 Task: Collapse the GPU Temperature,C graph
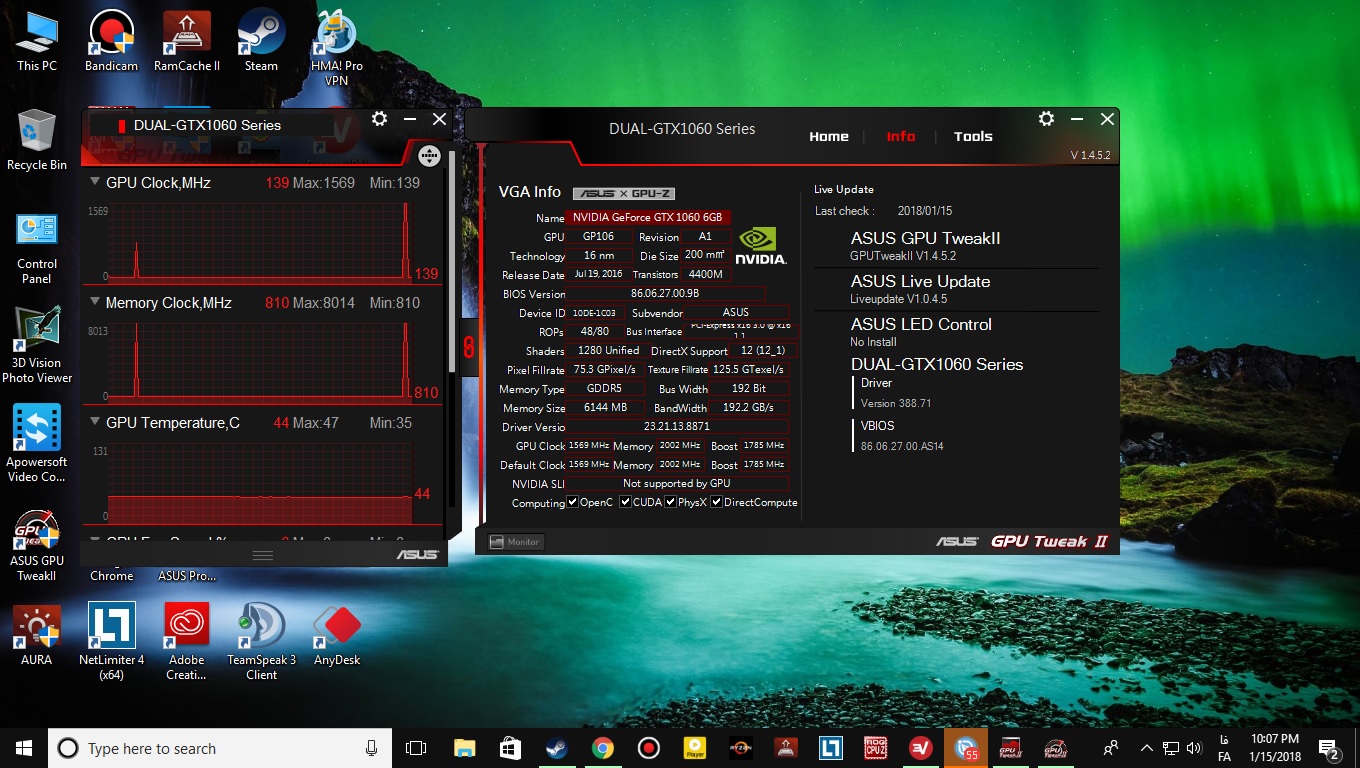[95, 422]
